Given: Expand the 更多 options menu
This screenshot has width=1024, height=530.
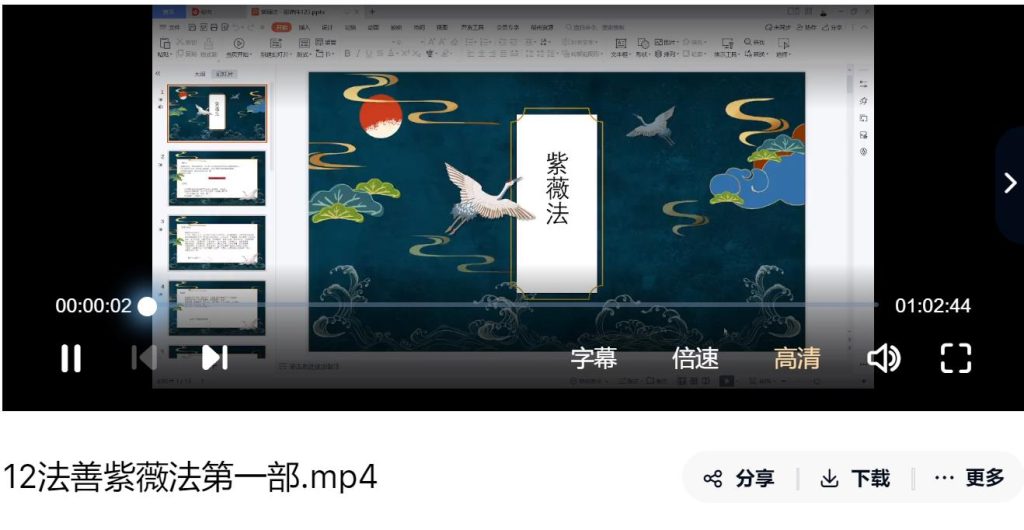Looking at the screenshot, I should [969, 478].
